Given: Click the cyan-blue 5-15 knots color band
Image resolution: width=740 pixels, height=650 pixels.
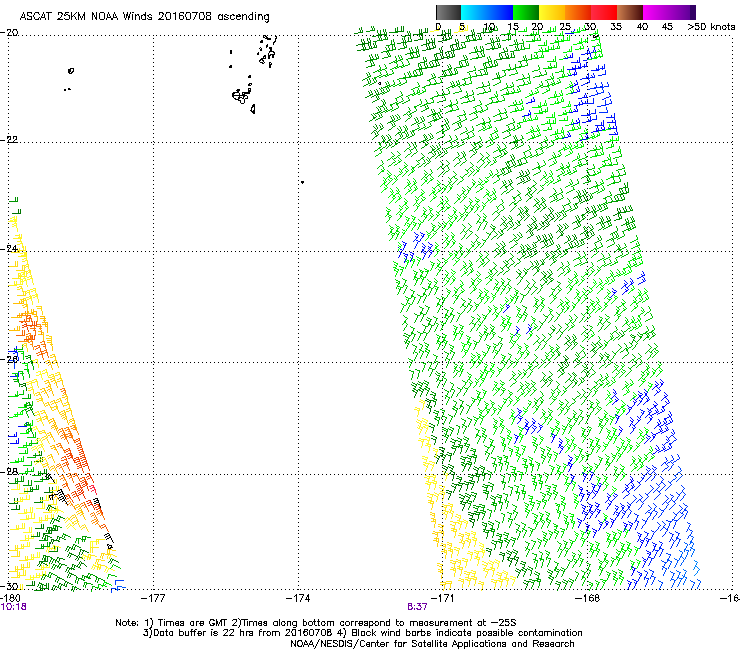Looking at the screenshot, I should 487,12.
